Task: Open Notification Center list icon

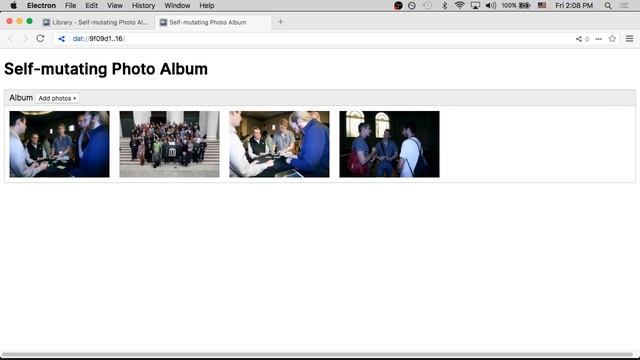Action: [x=624, y=5]
